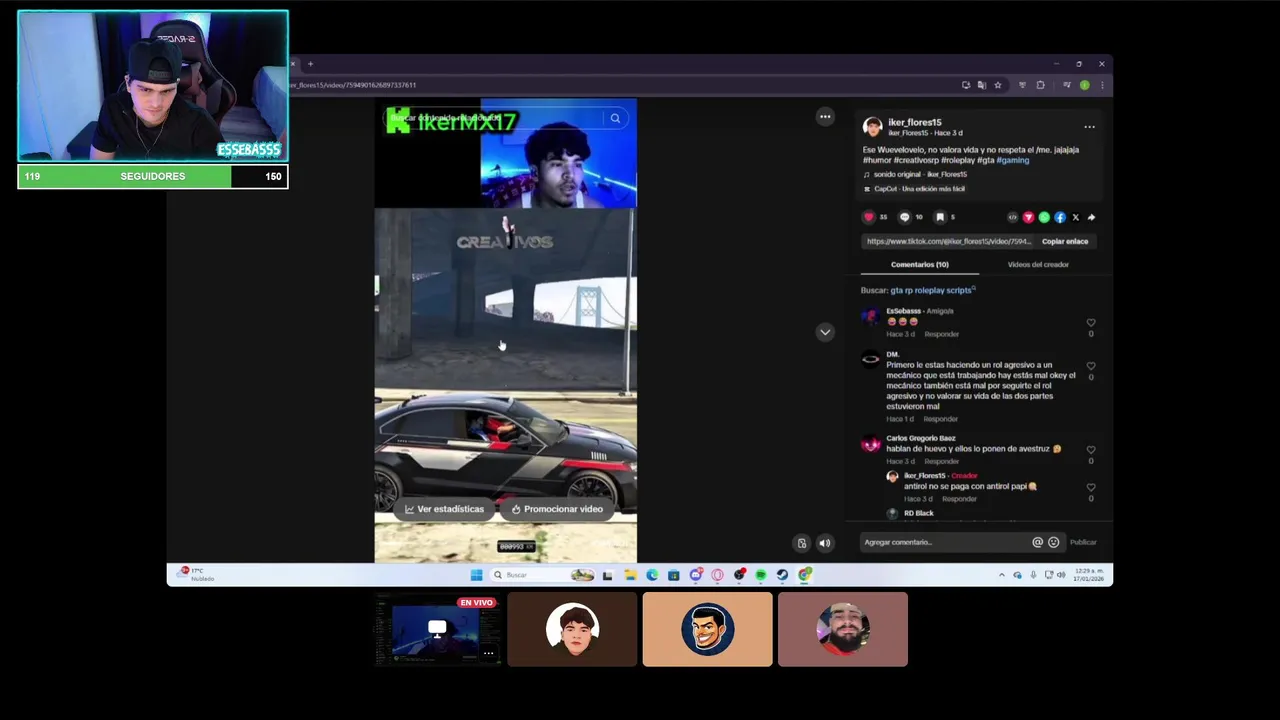Viewport: 1280px width, 720px height.
Task: Click Promocionar video button
Action: tap(557, 509)
